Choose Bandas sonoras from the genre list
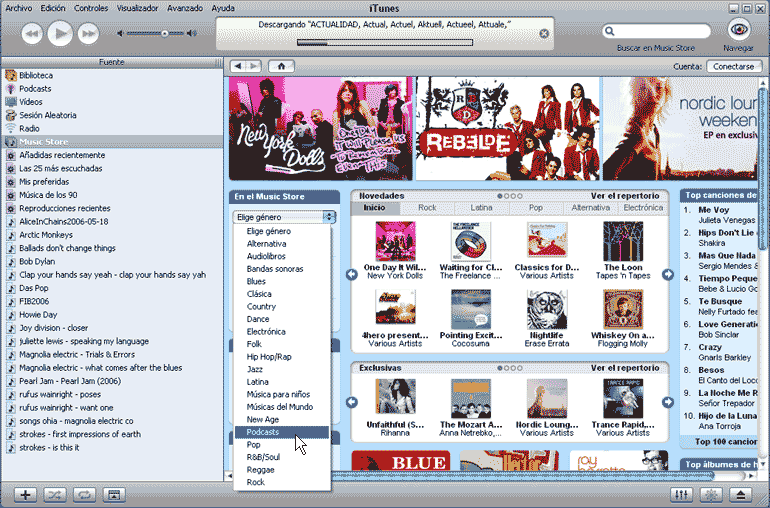Screen dimensions: 770x508 coord(281,269)
